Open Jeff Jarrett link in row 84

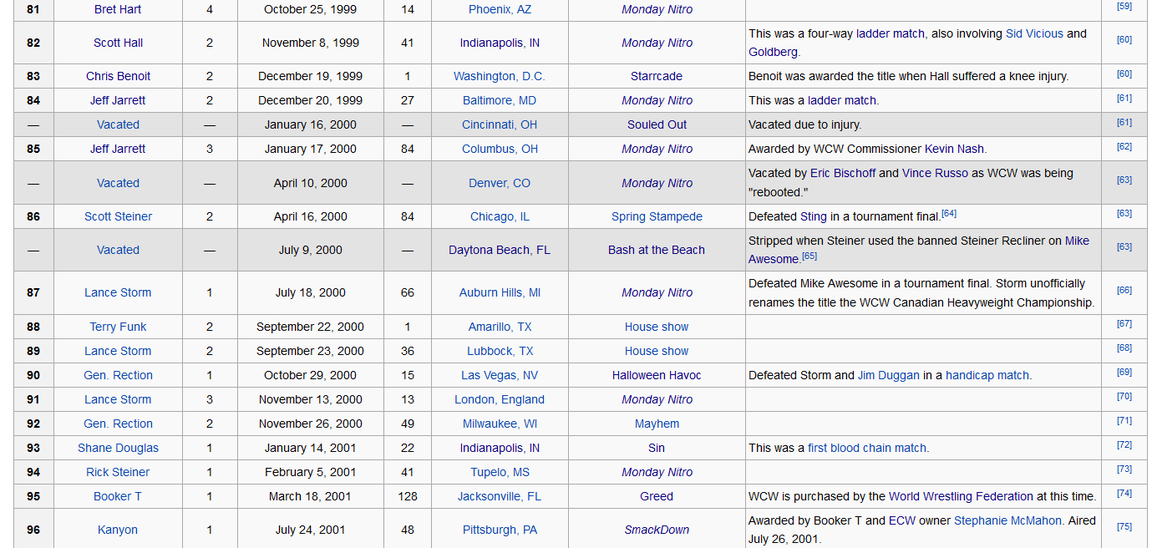pos(118,101)
